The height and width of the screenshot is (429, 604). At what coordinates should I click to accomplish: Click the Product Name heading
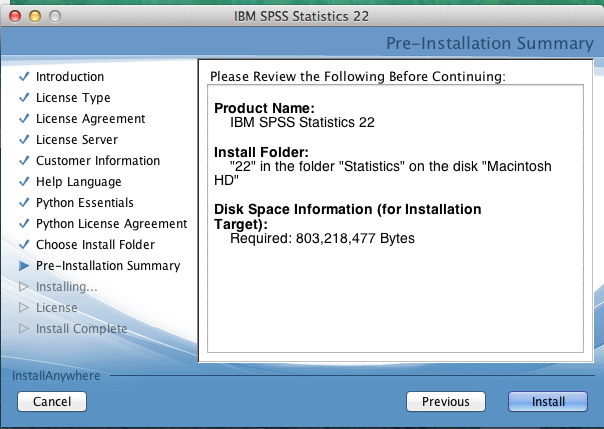(x=264, y=108)
